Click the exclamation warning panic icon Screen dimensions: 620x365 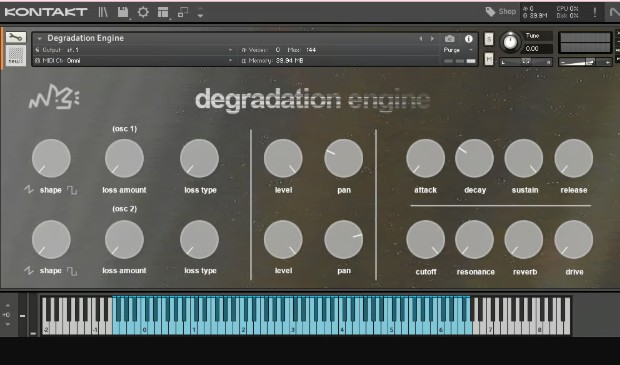(595, 12)
